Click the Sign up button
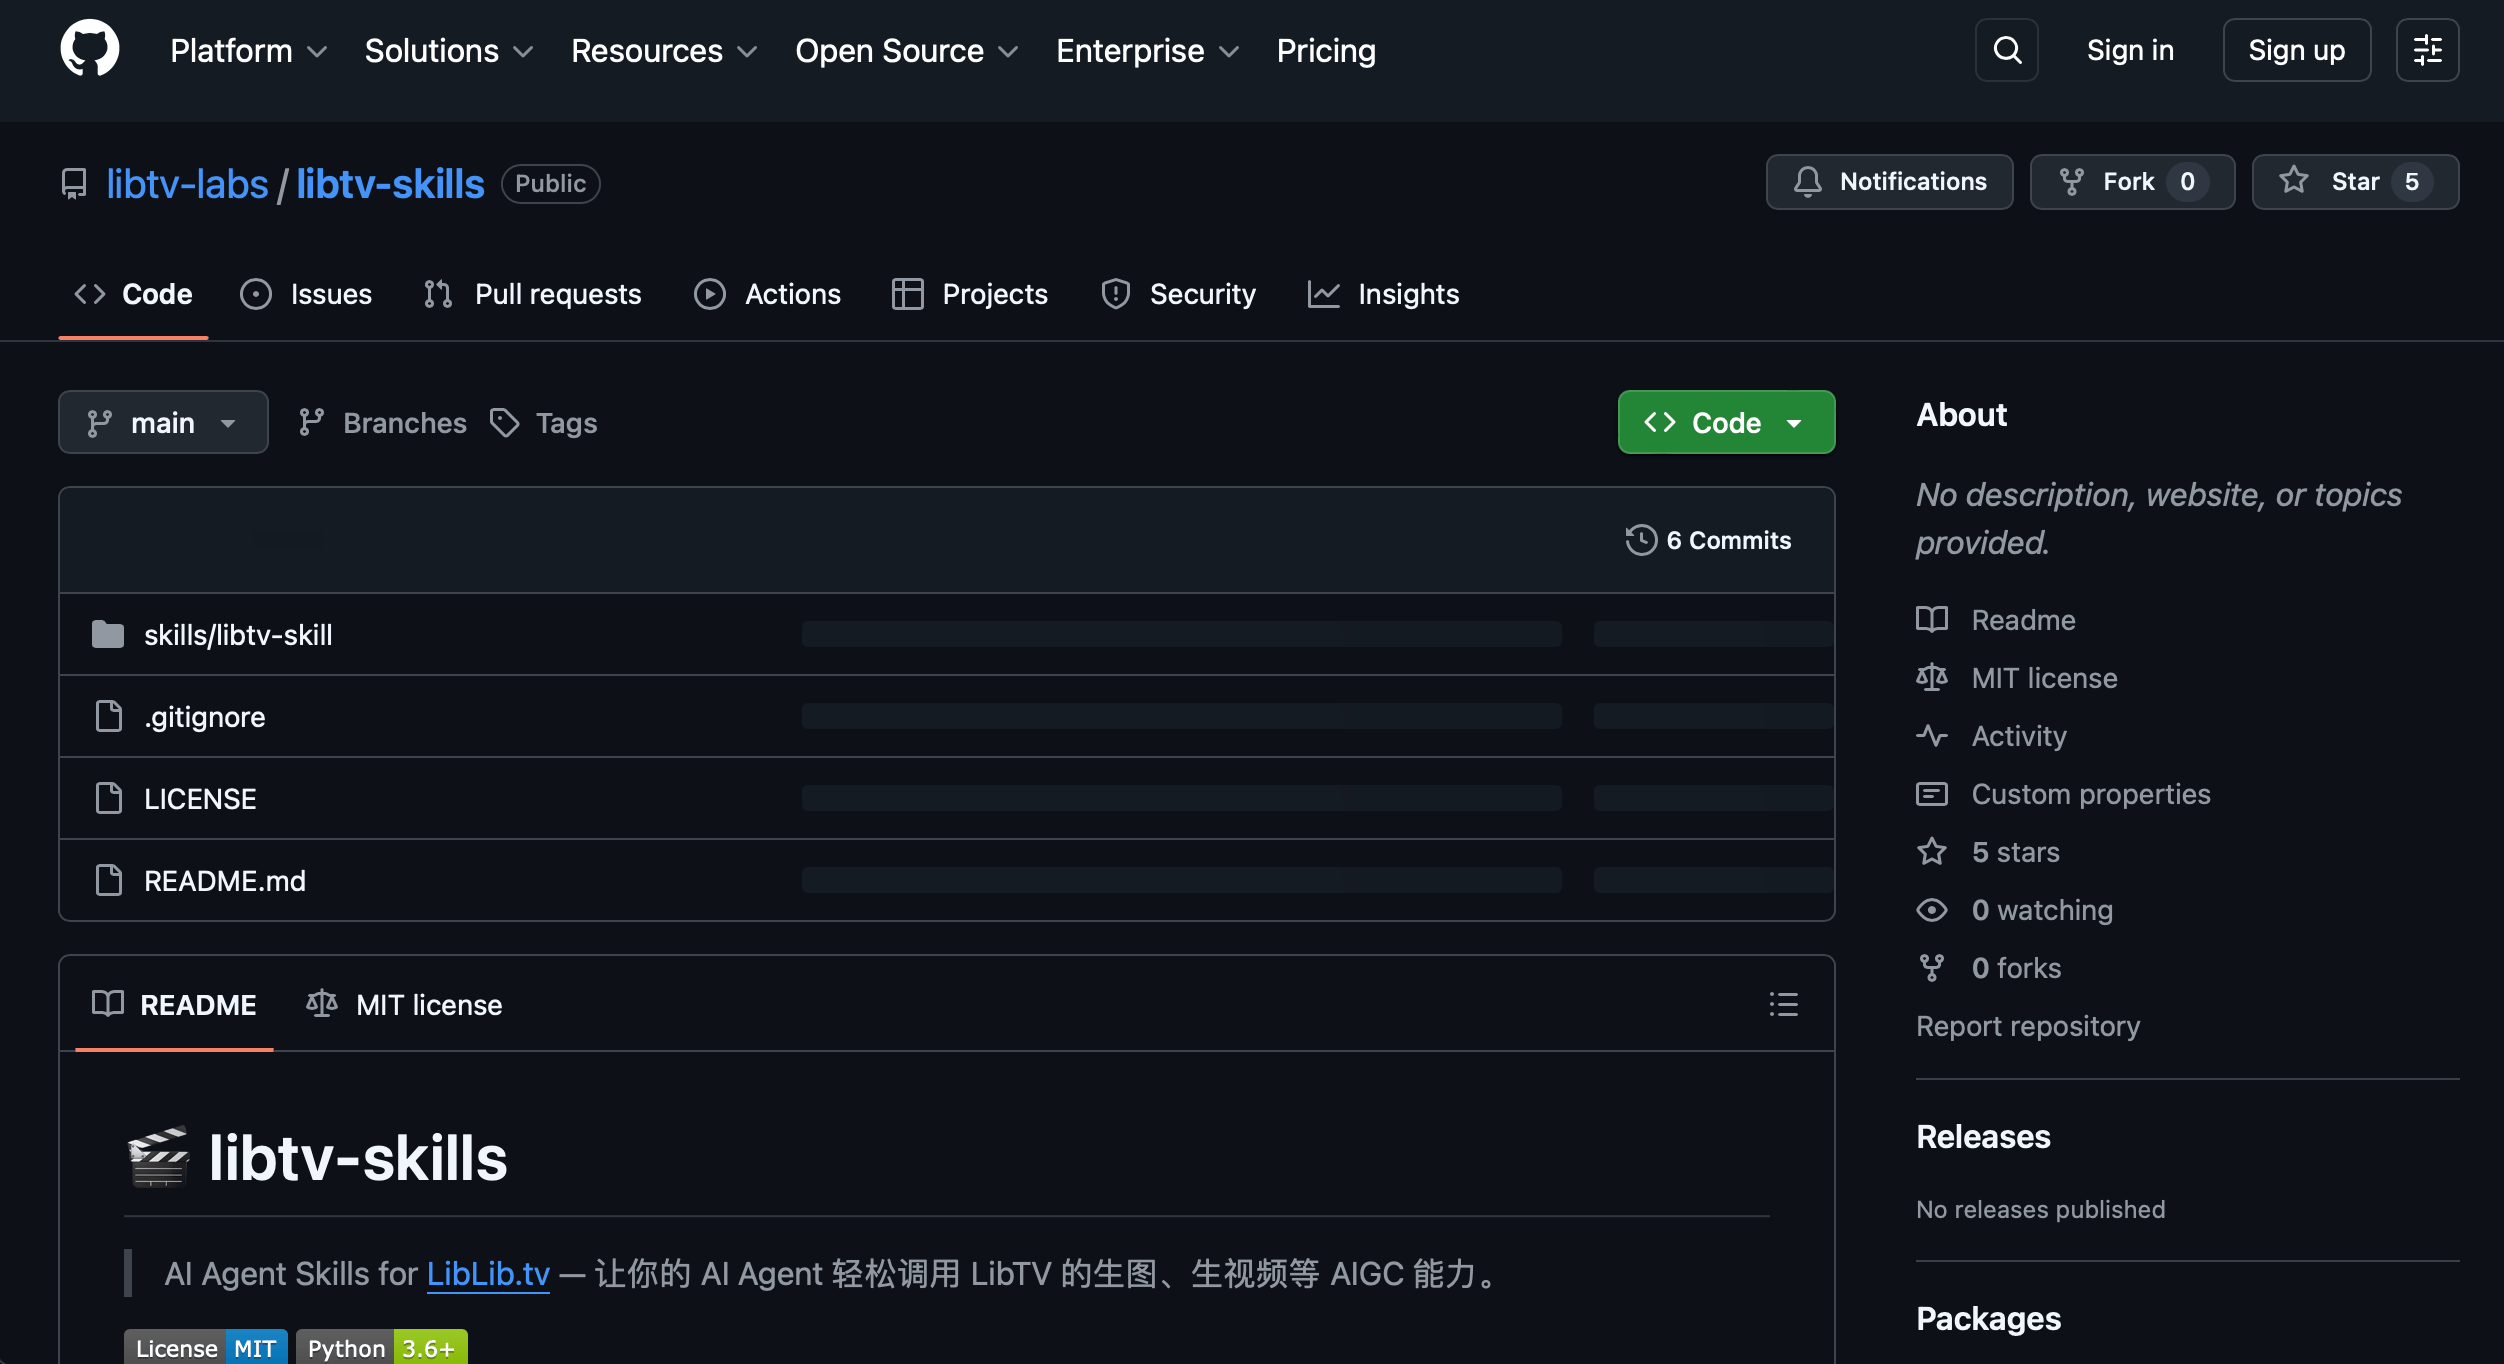The height and width of the screenshot is (1364, 2504). coord(2296,50)
